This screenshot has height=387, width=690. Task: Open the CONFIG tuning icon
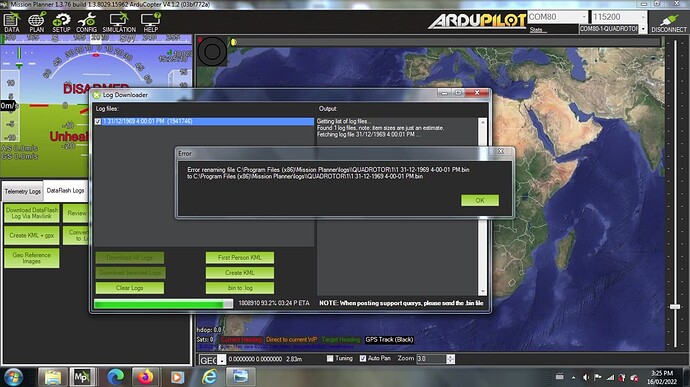[86, 22]
